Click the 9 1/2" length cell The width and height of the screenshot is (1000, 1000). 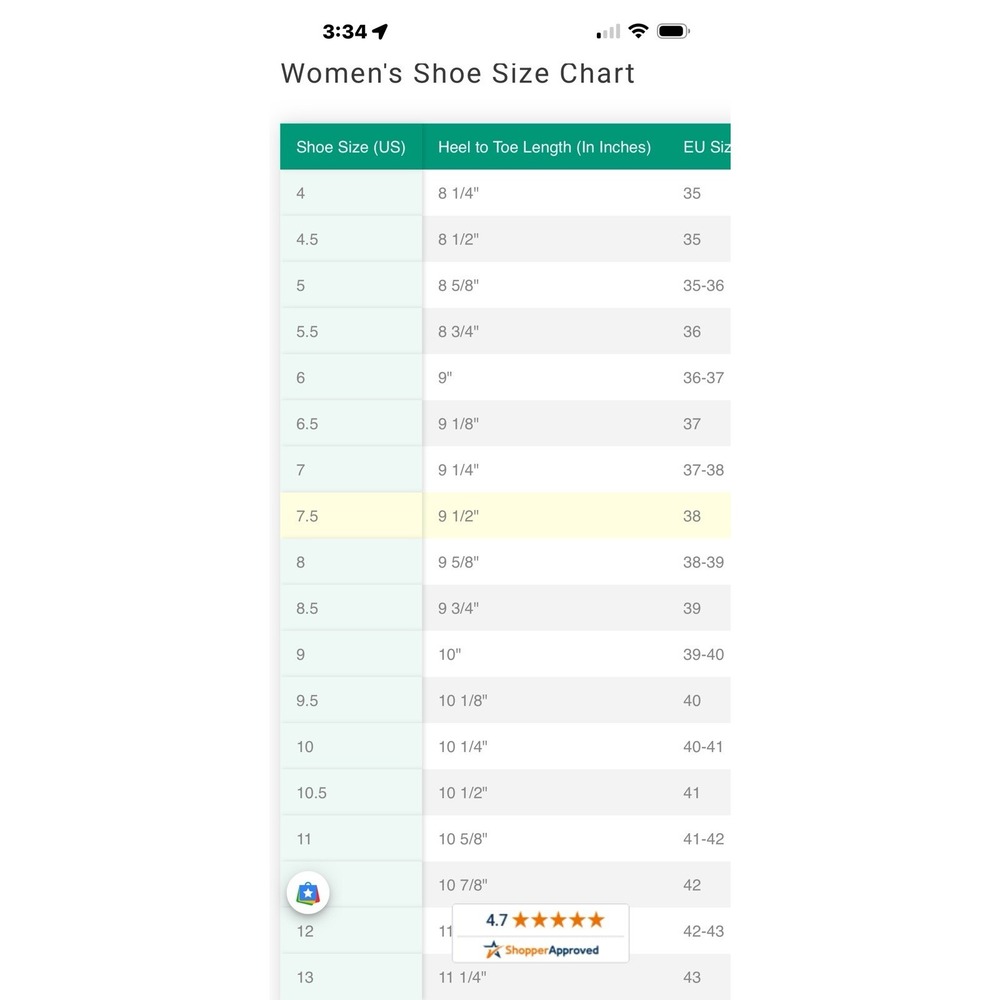459,516
